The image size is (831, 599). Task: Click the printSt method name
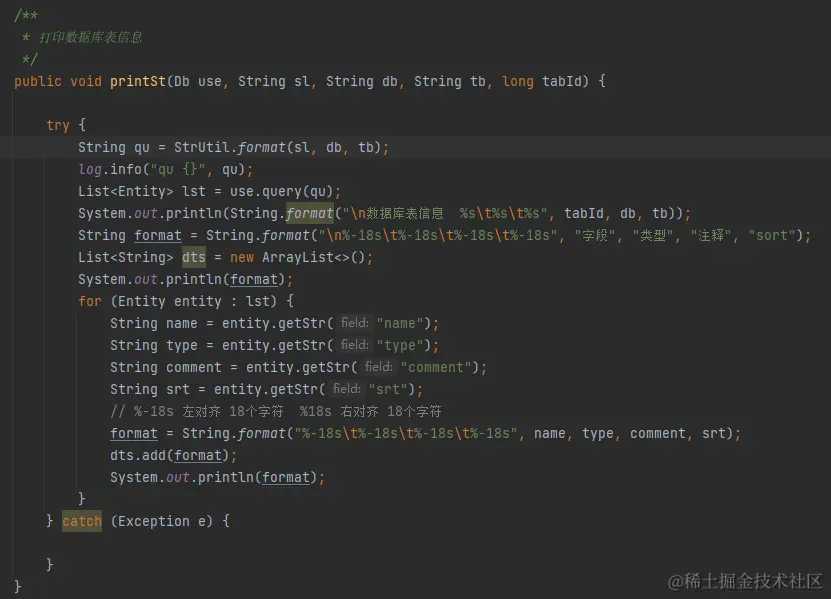tap(138, 81)
